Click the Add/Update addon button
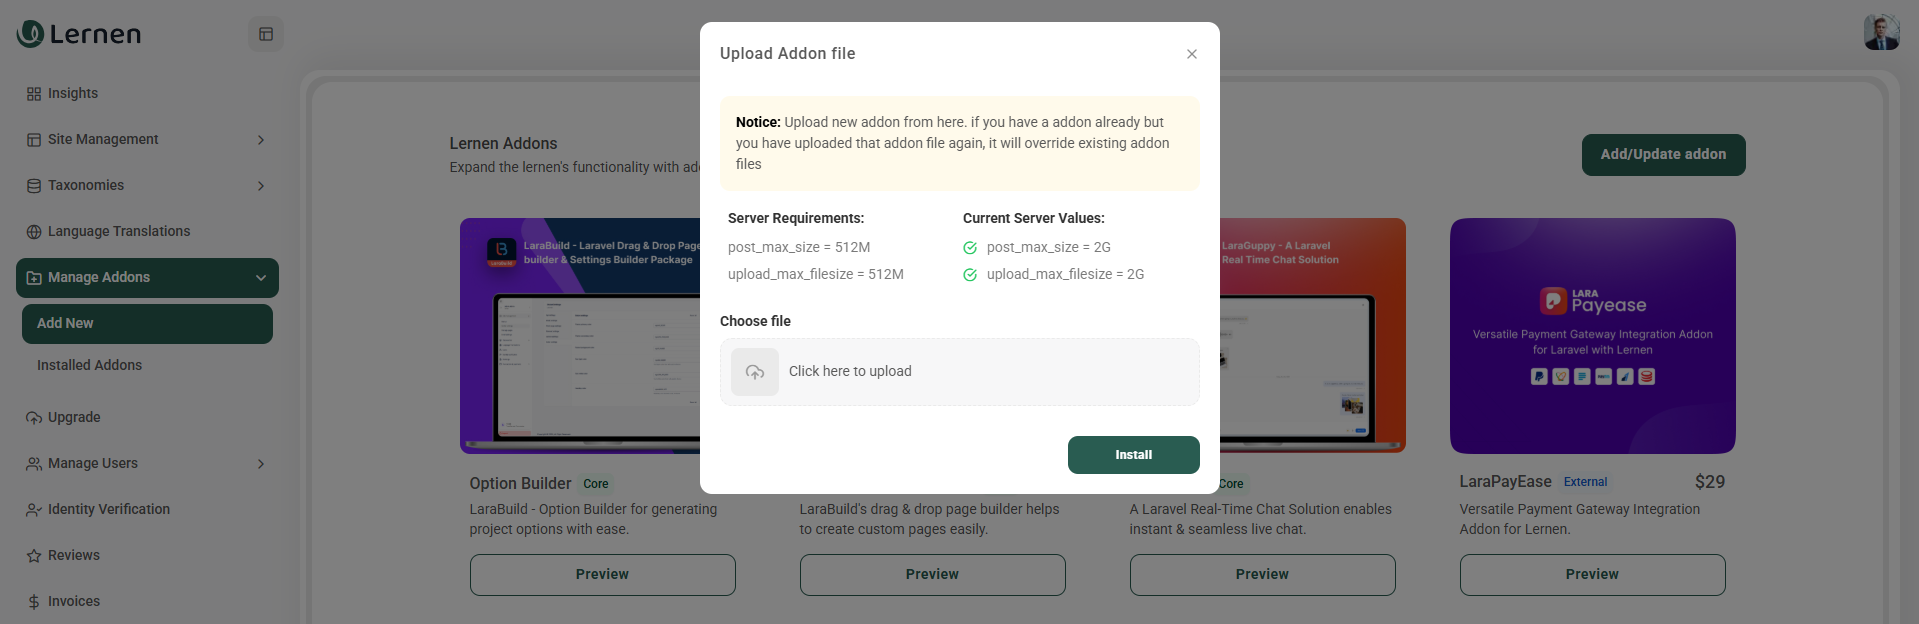This screenshot has width=1919, height=624. pyautogui.click(x=1663, y=155)
